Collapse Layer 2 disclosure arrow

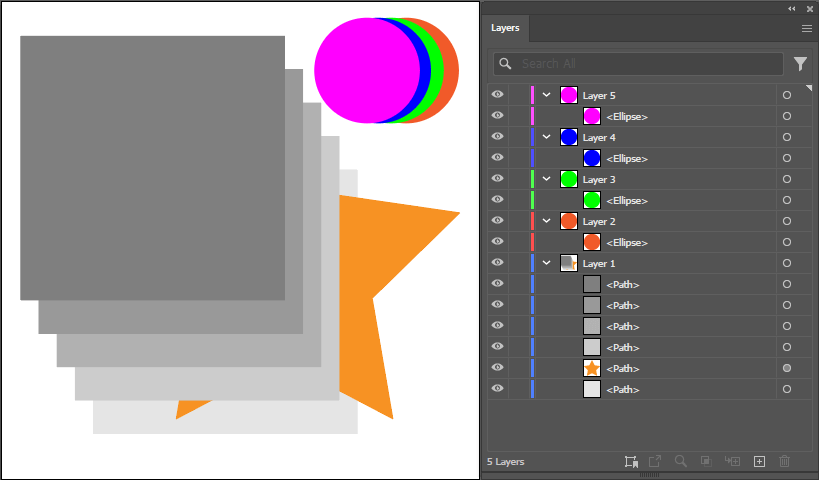click(x=547, y=221)
